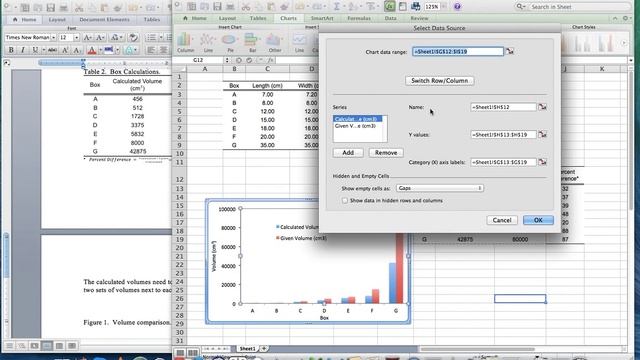Apply Italic in Word ribbon
The width and height of the screenshot is (640, 360).
[x=22, y=50]
